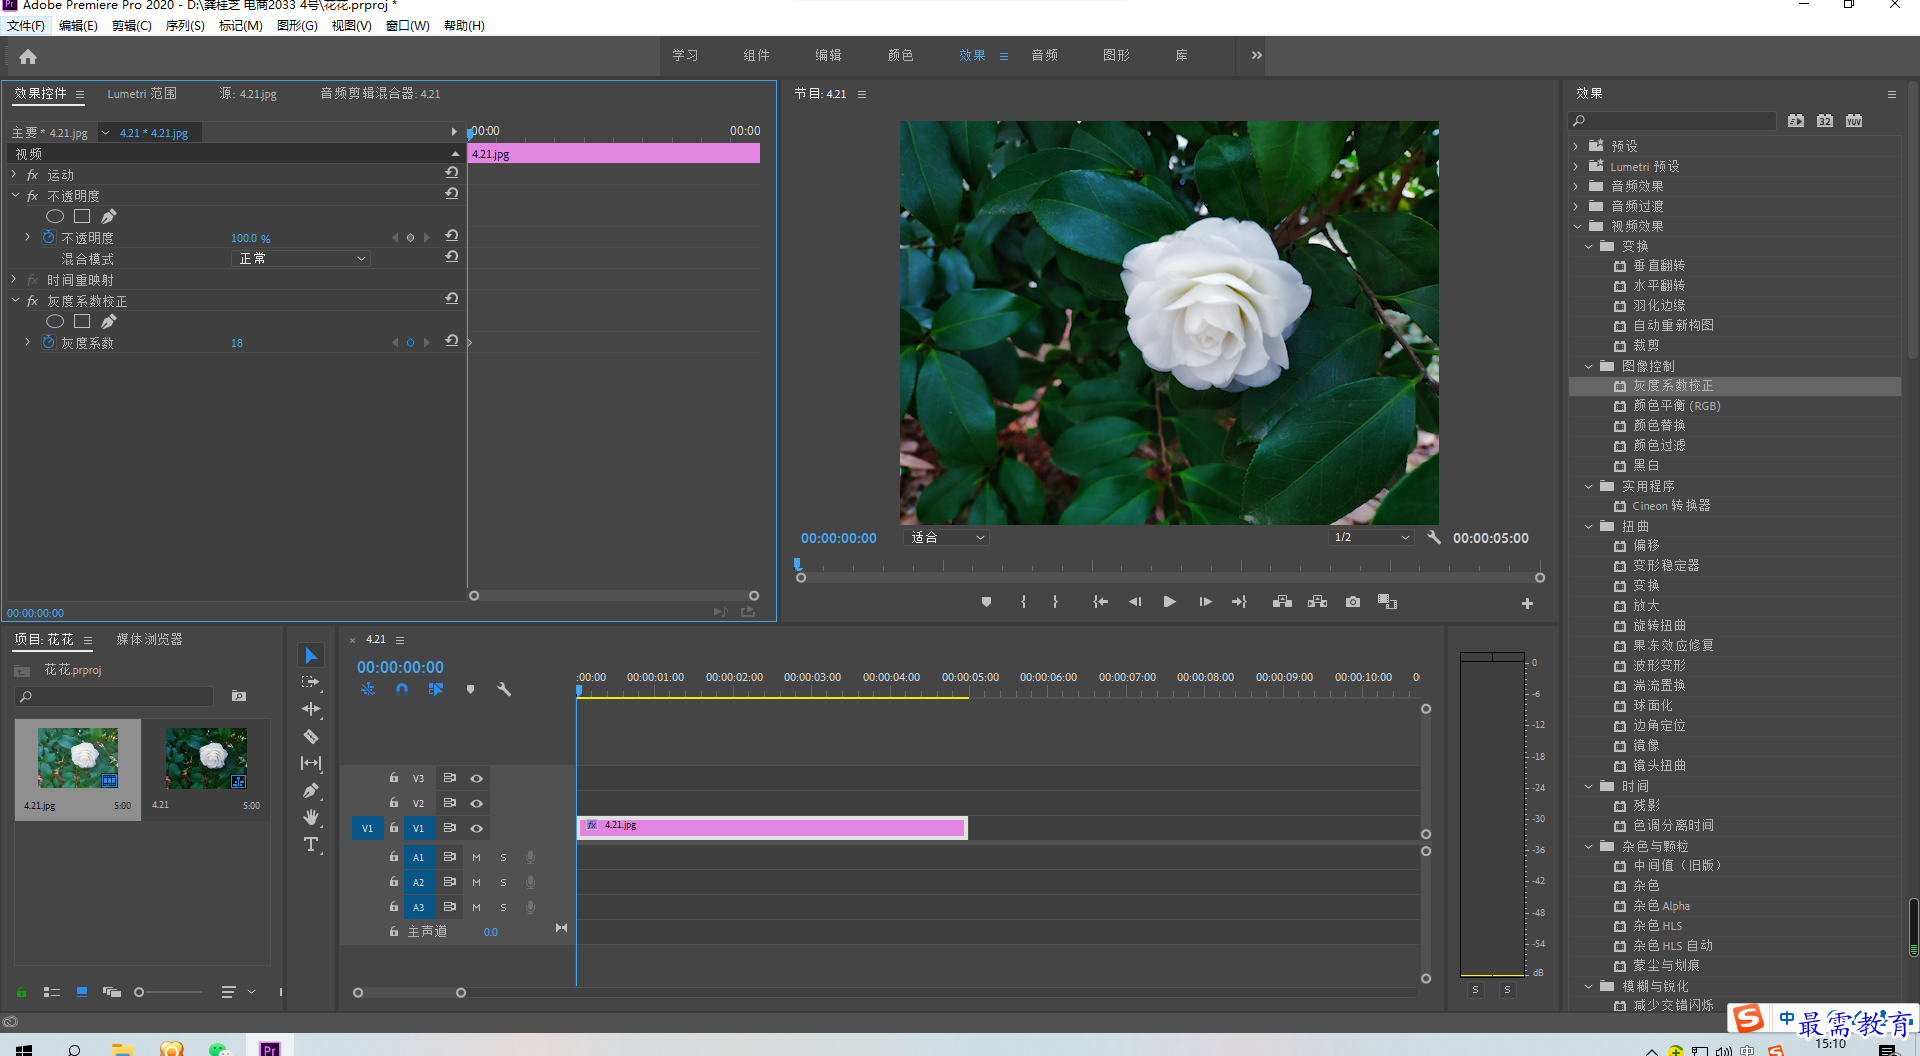Open zoom level dropdown 适合
The width and height of the screenshot is (1920, 1056).
[948, 537]
